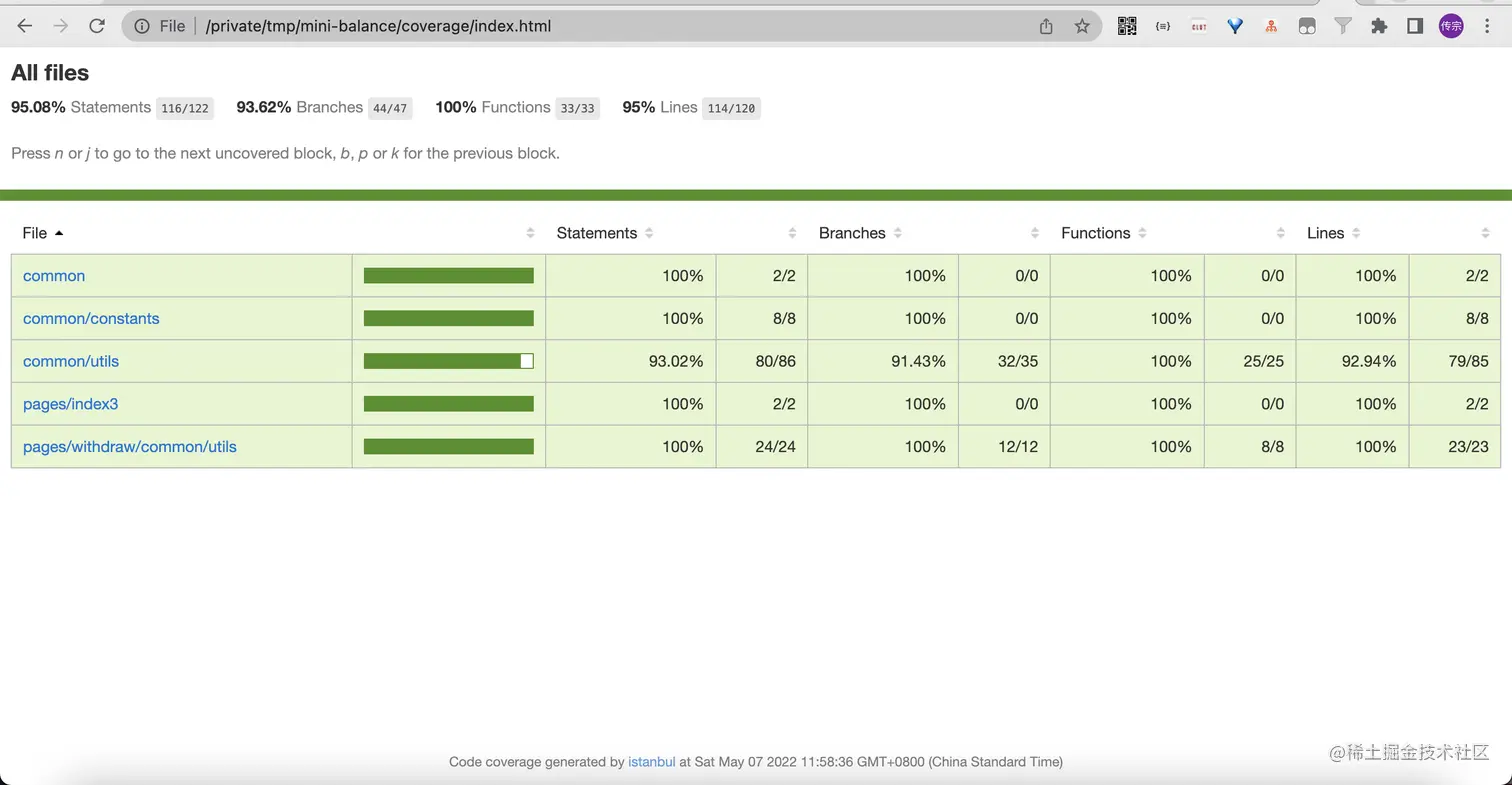Click the common/utils coverage progress bar

pos(449,361)
